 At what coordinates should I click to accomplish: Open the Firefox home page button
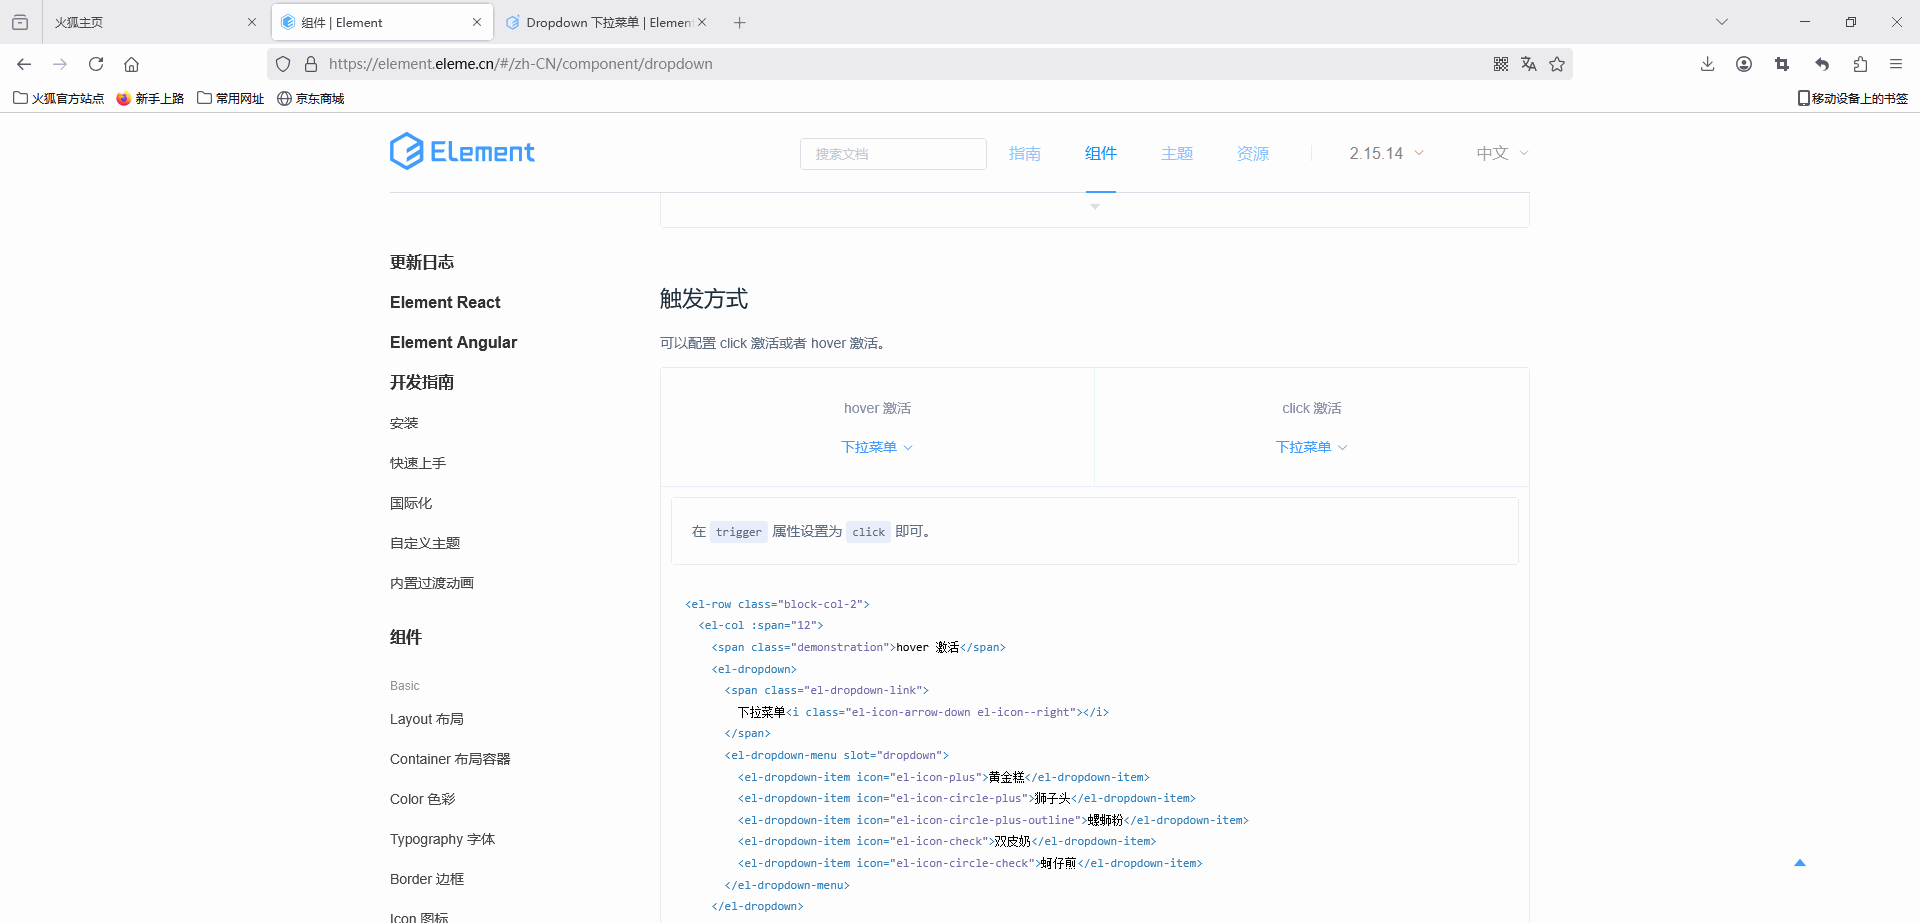pyautogui.click(x=131, y=64)
